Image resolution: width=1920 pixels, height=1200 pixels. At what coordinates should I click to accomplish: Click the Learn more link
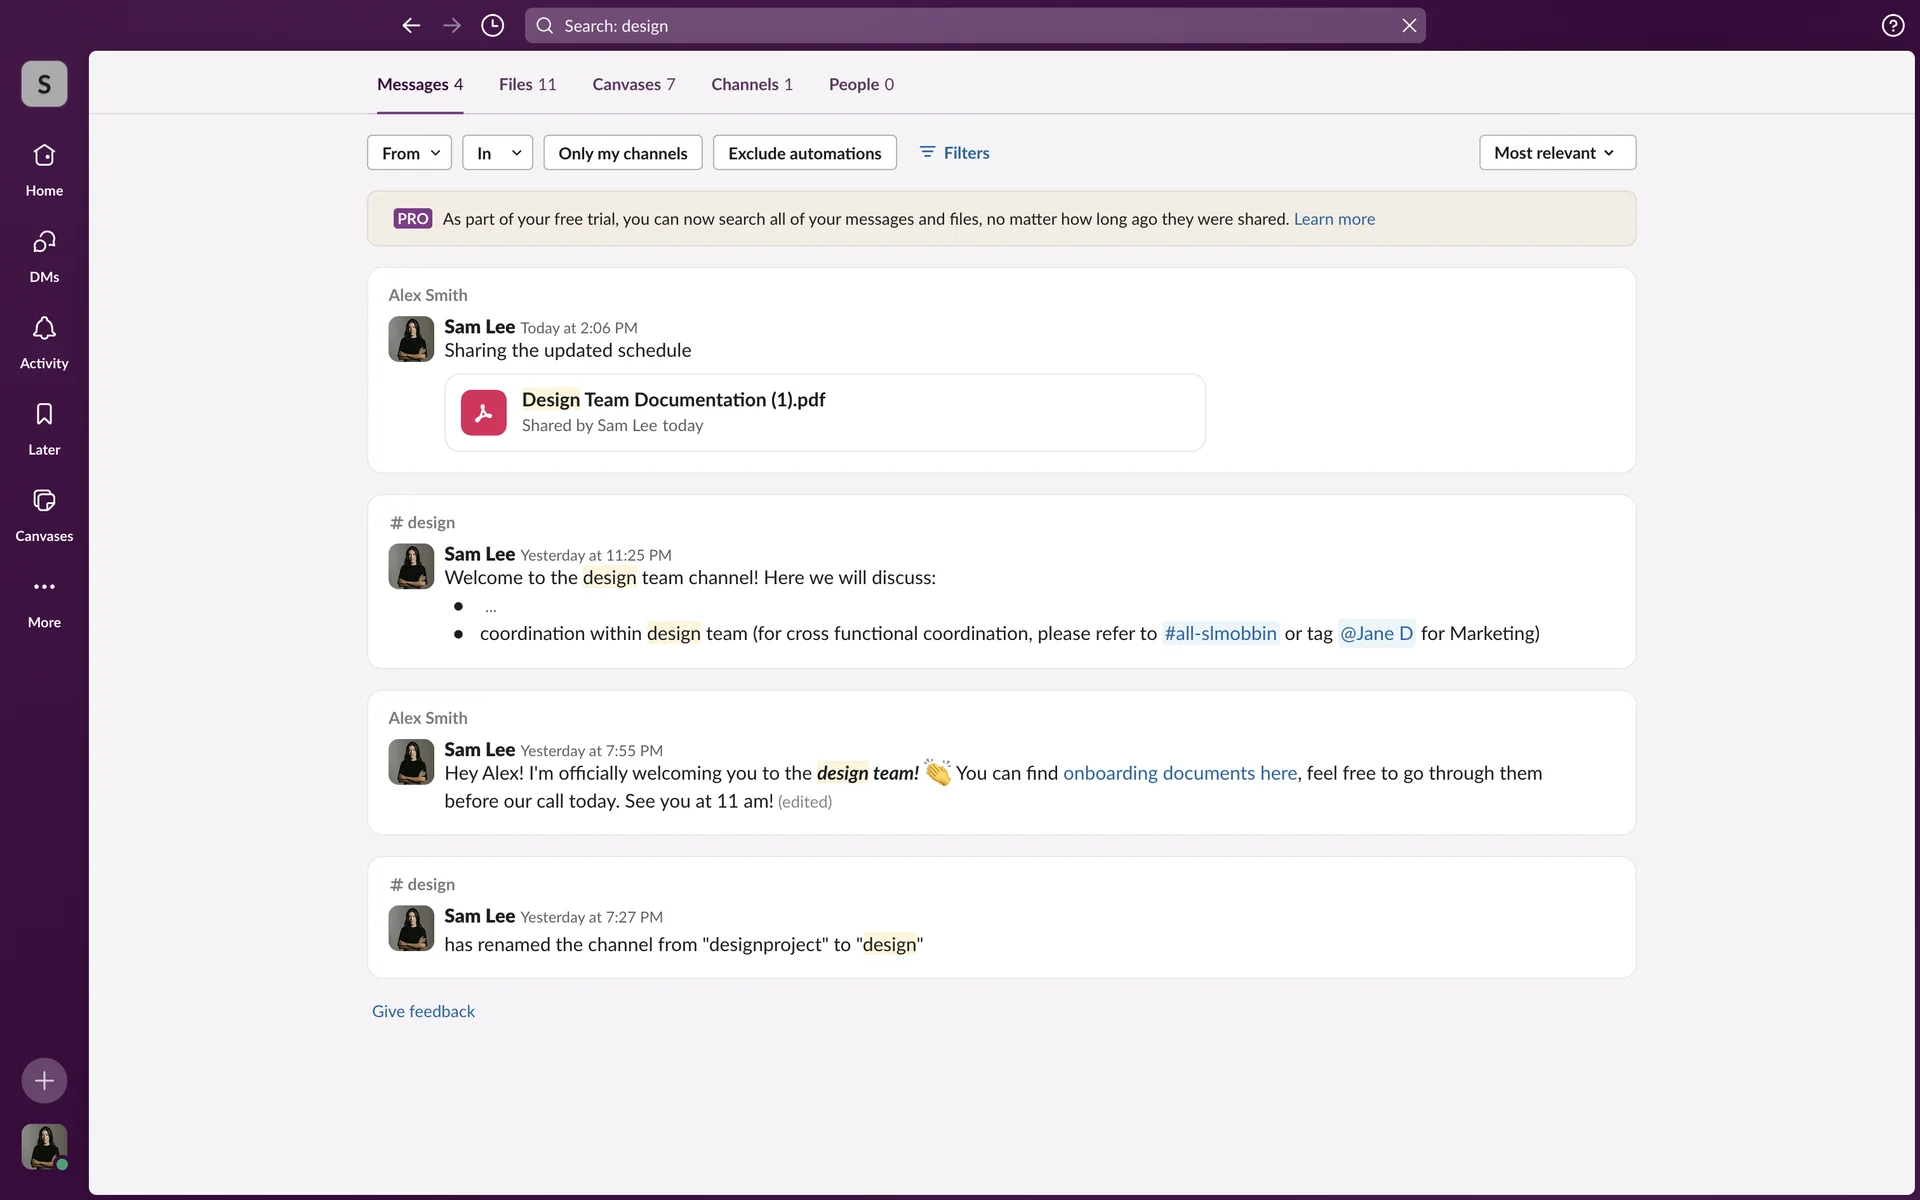[x=1334, y=219]
